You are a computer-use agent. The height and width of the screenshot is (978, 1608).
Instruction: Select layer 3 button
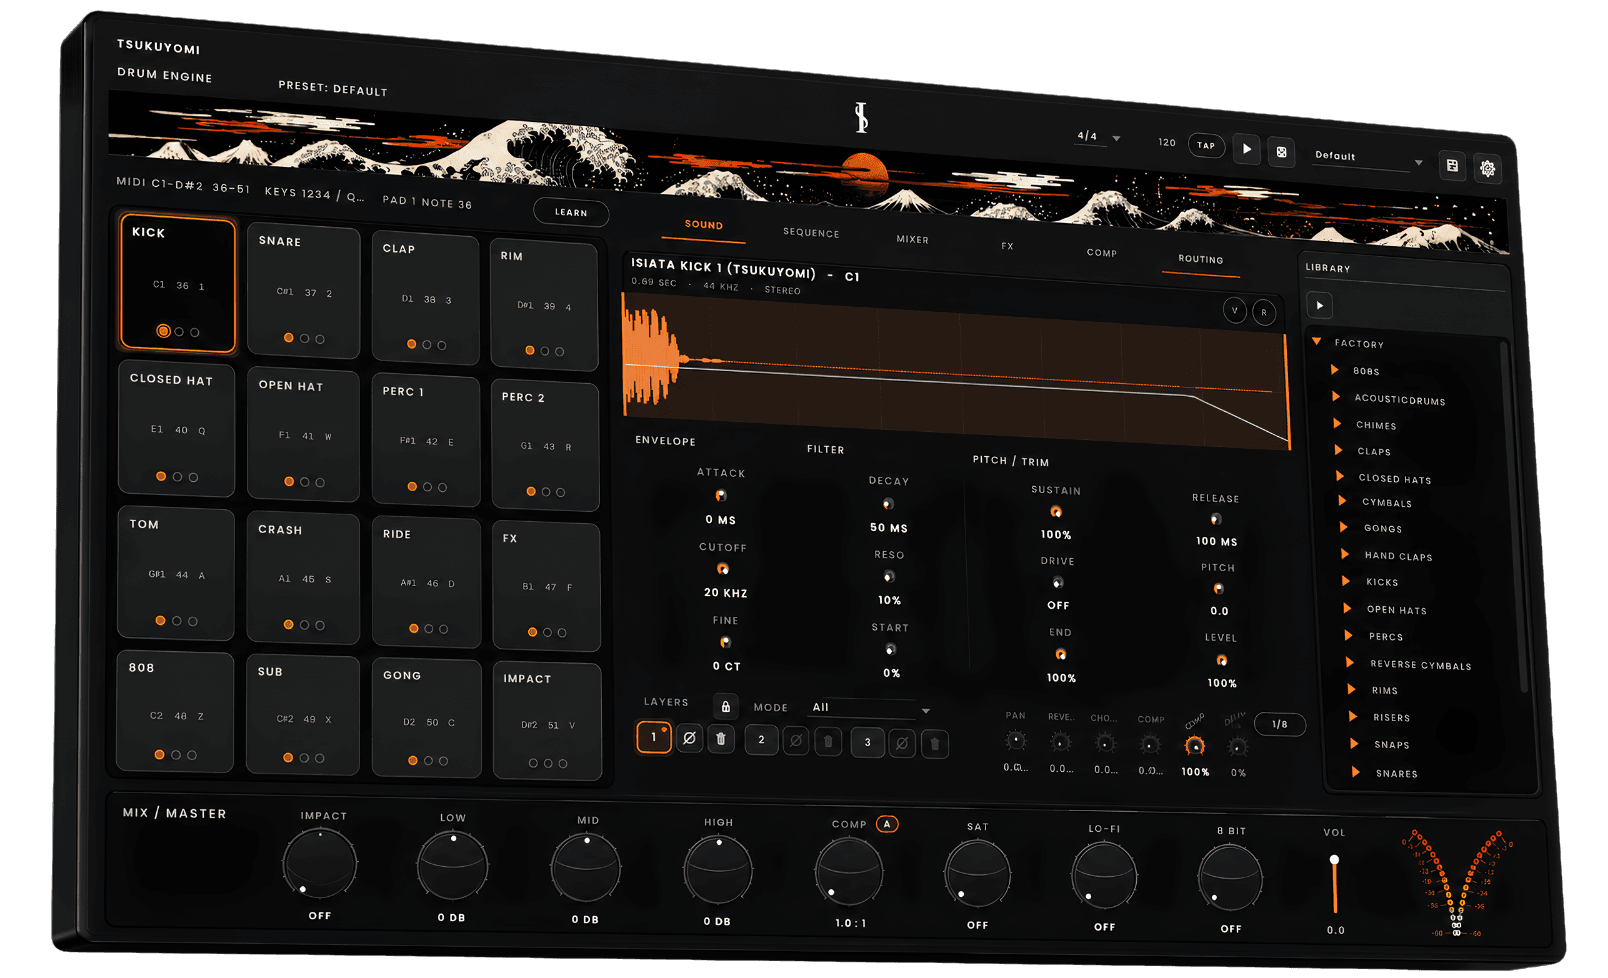(x=867, y=742)
